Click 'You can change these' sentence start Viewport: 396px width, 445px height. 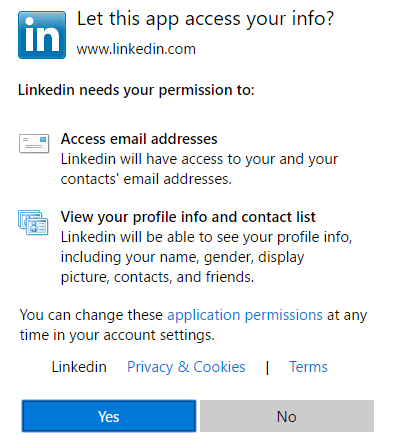[91, 315]
